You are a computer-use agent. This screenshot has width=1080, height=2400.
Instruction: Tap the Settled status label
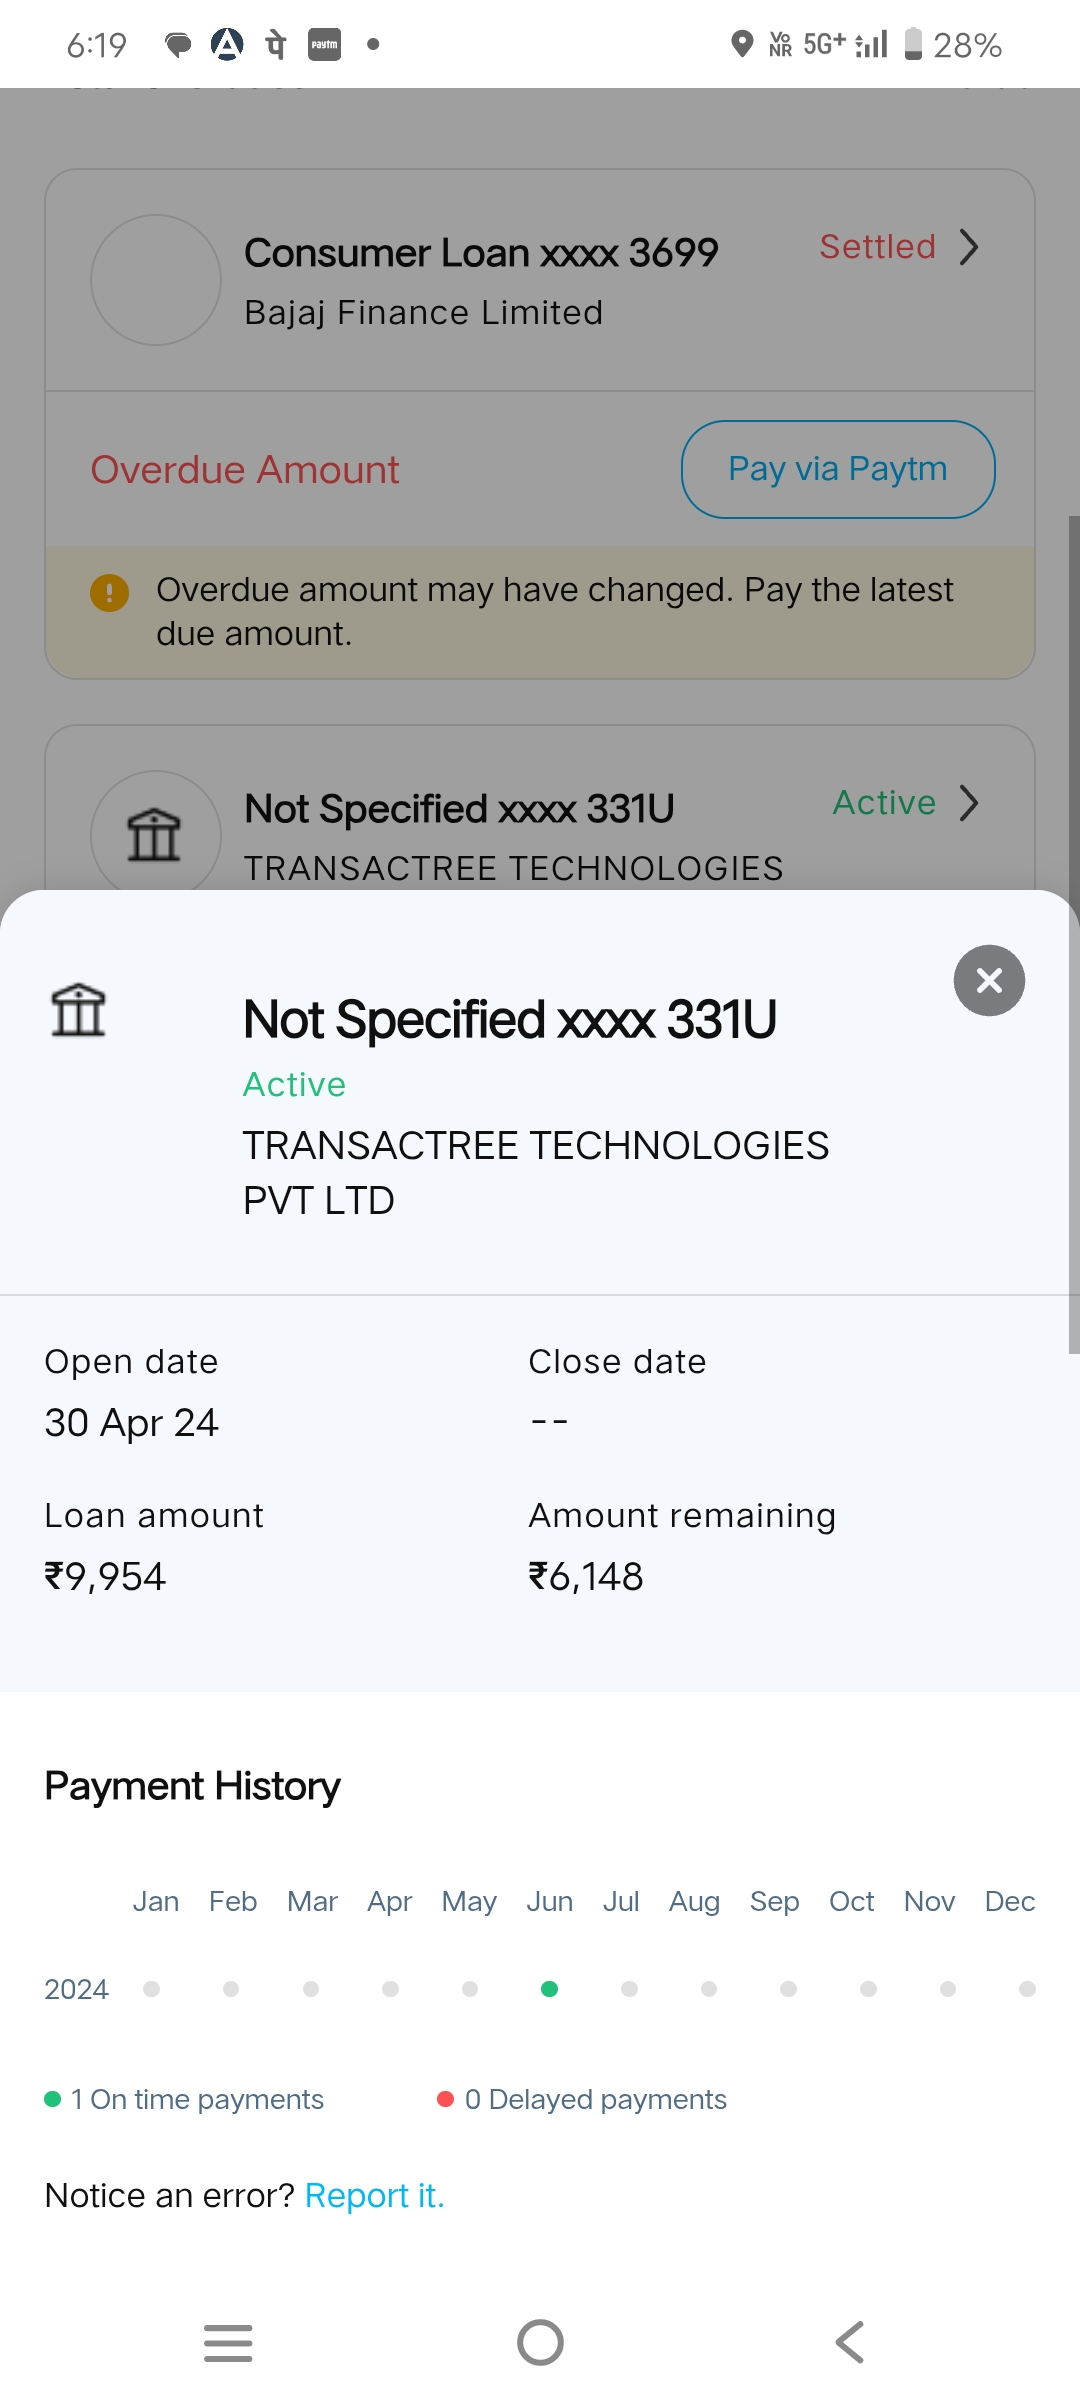pos(877,247)
